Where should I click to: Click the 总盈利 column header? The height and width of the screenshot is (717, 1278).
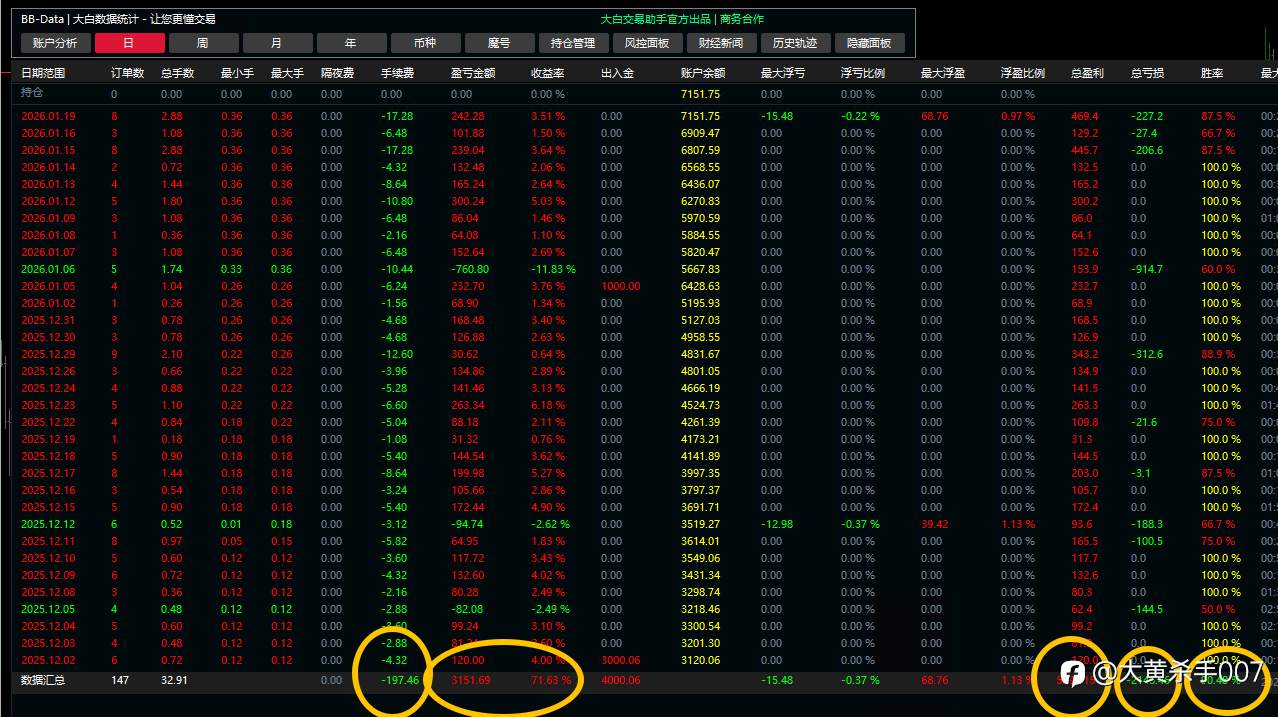click(1087, 73)
